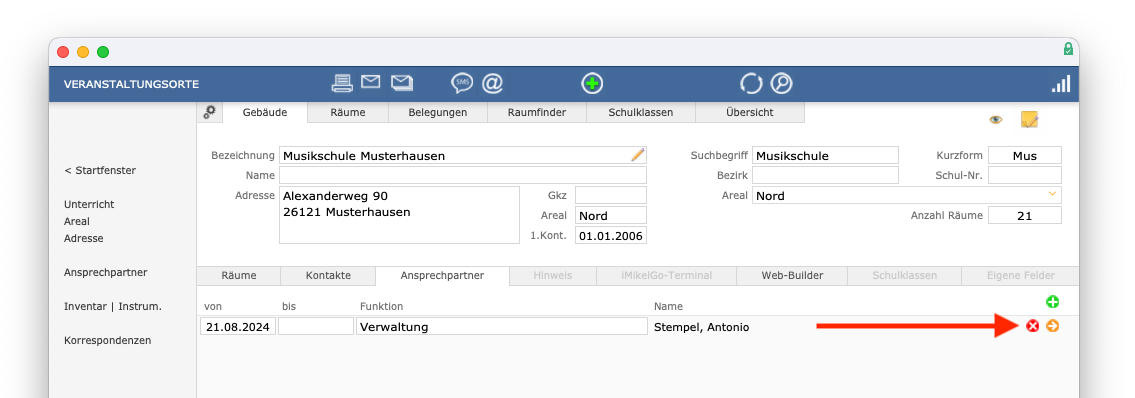Screen dimensions: 1135x398
Task: Click the signal bars statistics icon
Action: pos(1060,84)
